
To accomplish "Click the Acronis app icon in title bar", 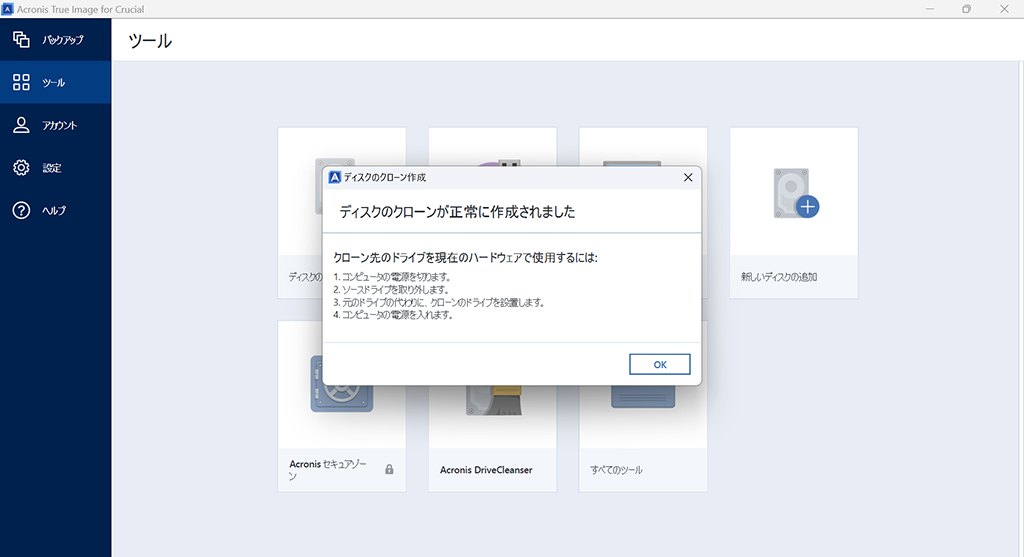I will [7, 9].
